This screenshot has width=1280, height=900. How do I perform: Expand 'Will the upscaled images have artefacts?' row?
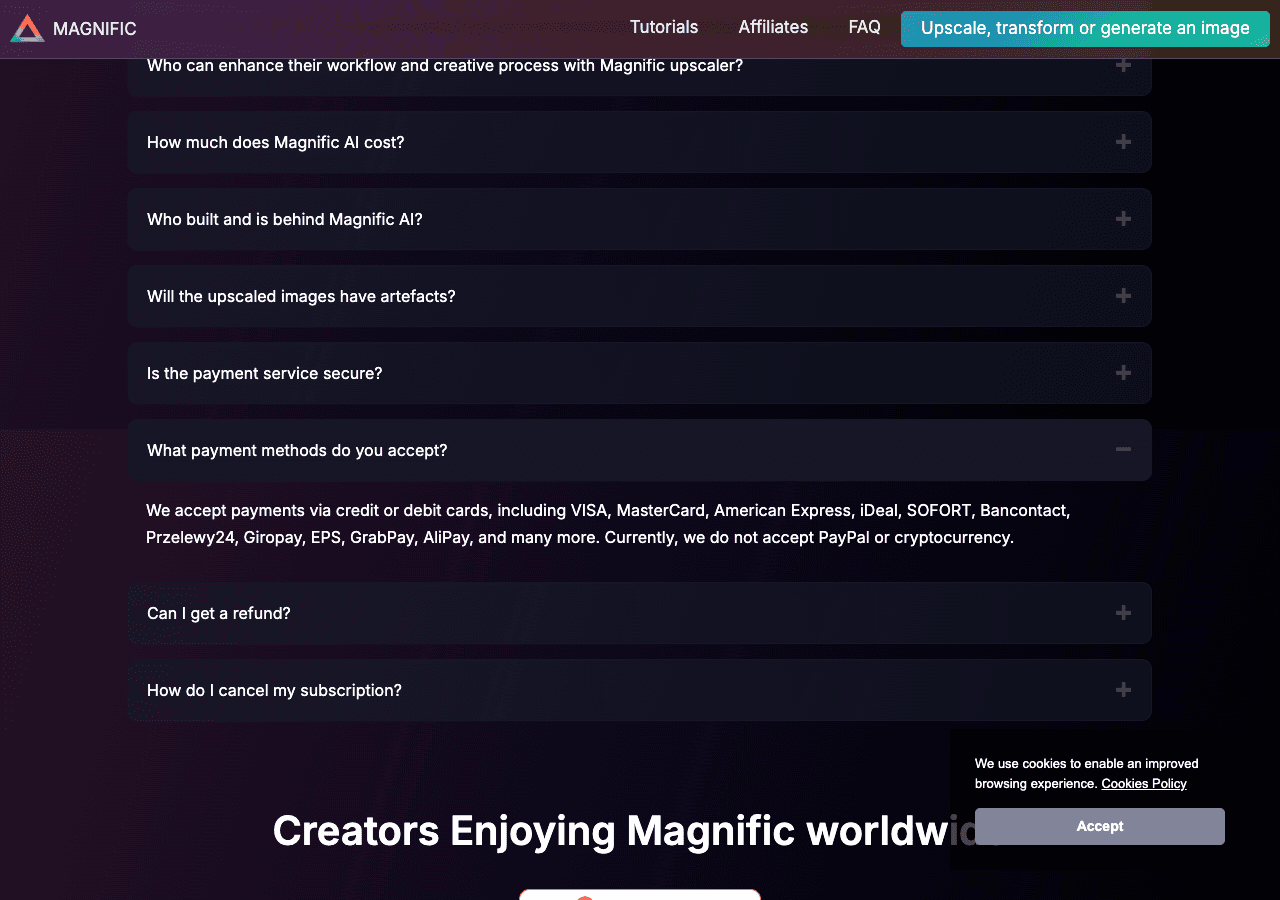coord(640,296)
